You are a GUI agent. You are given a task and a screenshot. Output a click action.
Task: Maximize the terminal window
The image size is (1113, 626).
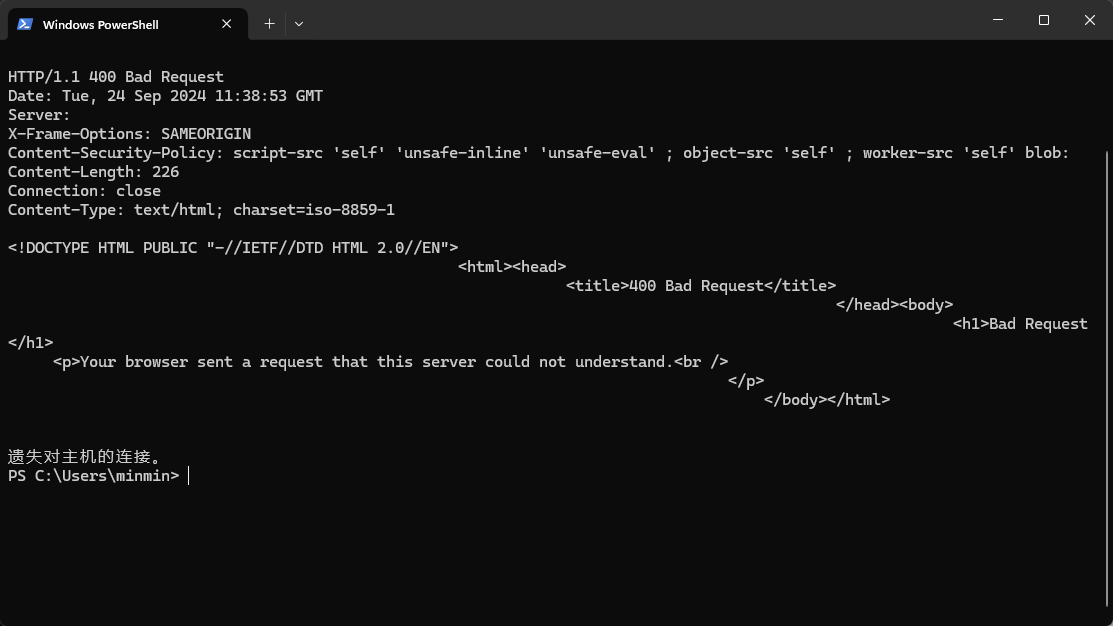[x=1043, y=20]
